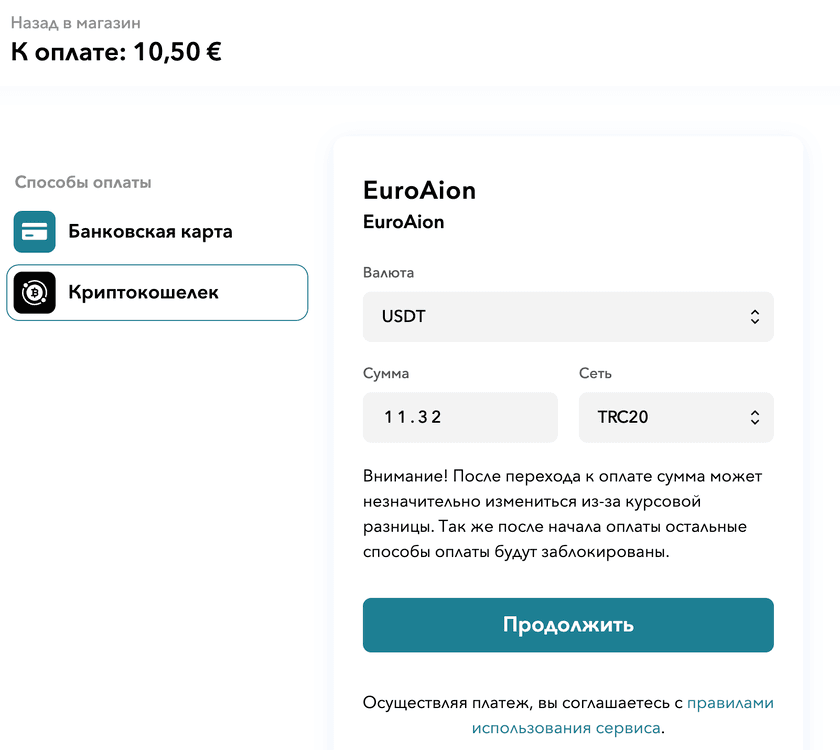Select the "Криптокошелек" payment method label
The image size is (840, 750).
[143, 293]
